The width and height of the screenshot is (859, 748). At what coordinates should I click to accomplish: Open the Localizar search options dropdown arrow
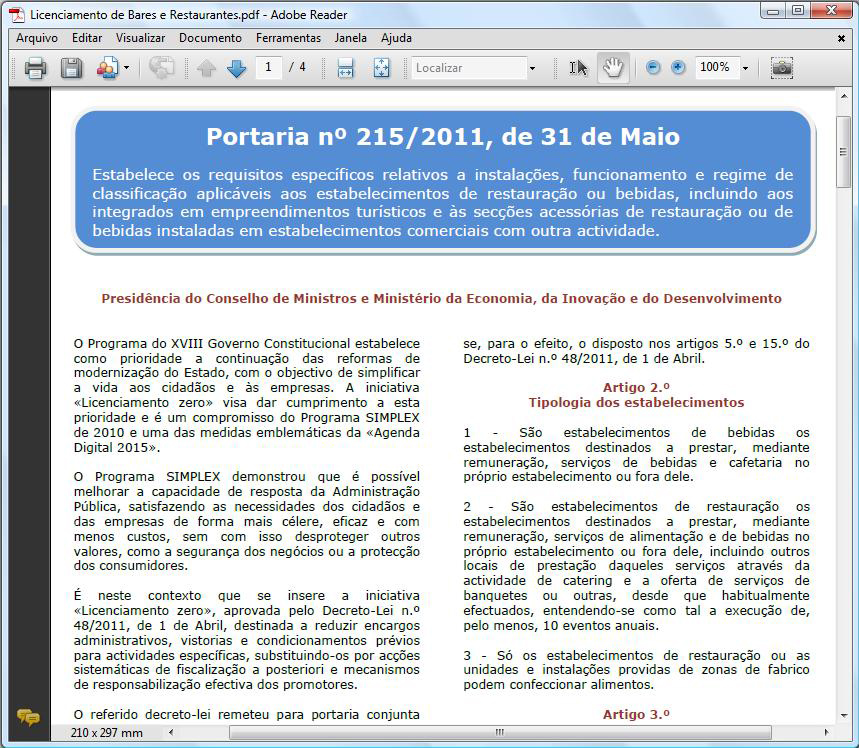click(532, 68)
